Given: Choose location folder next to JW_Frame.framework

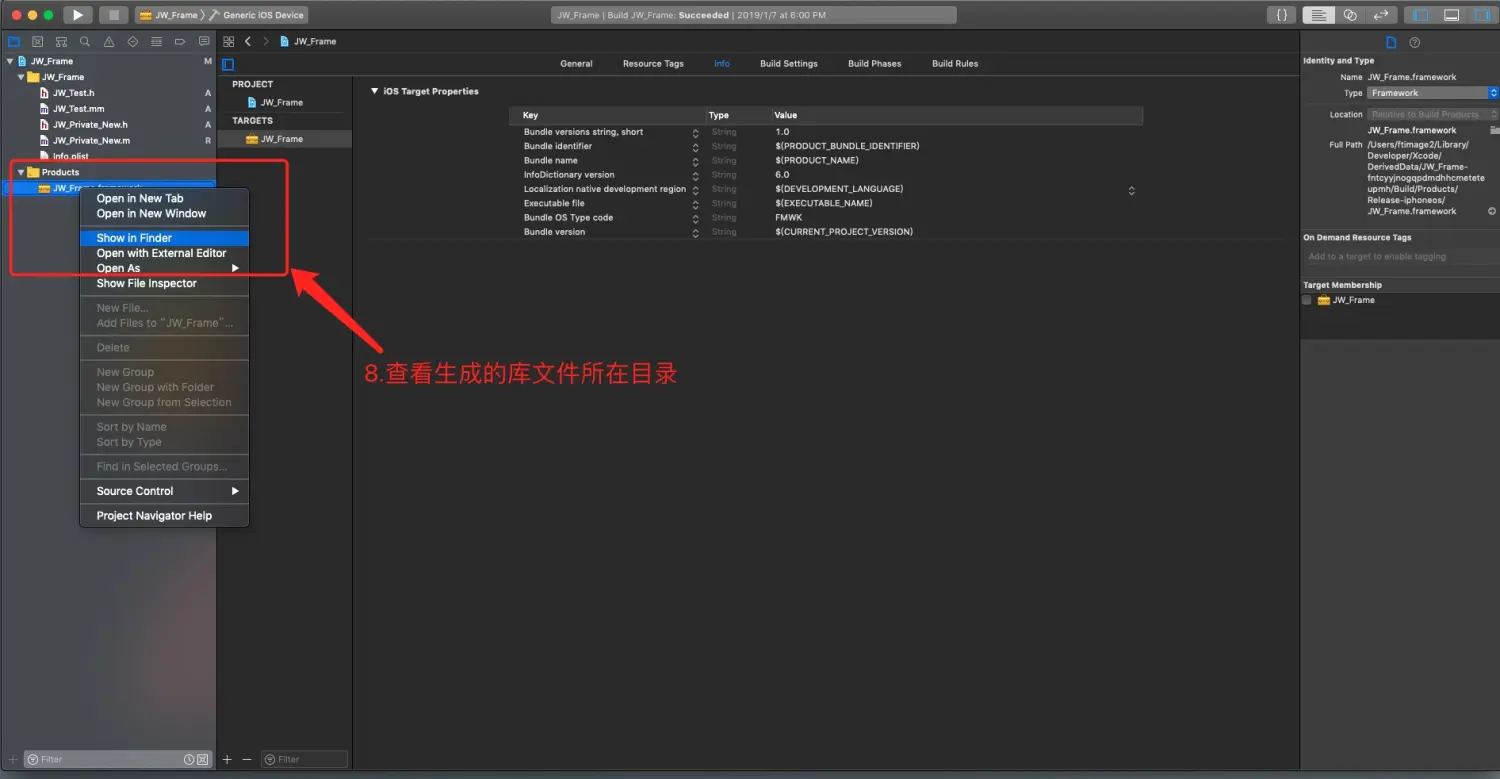Looking at the screenshot, I should 1494,130.
